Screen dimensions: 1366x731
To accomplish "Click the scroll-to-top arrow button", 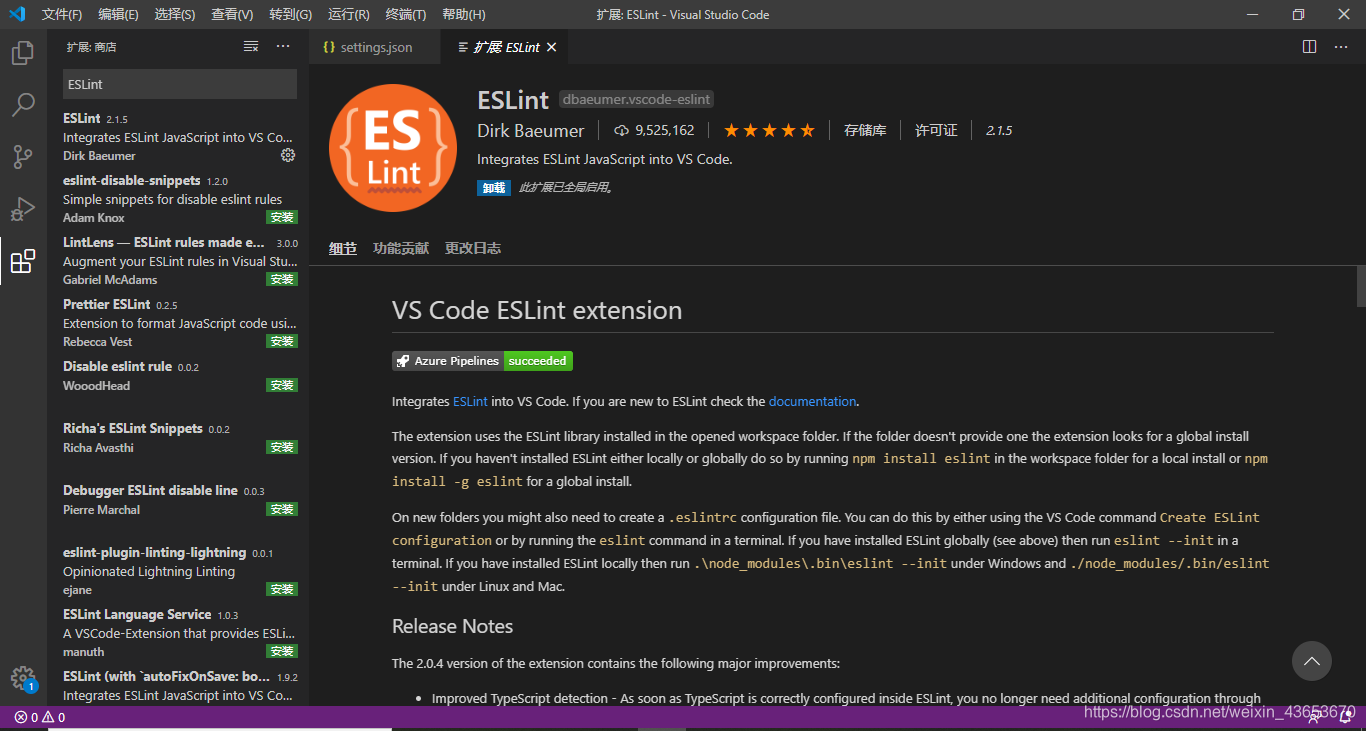I will 1311,661.
